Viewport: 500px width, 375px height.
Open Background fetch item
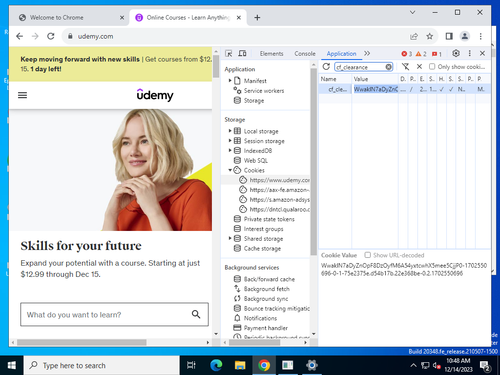click(262, 289)
